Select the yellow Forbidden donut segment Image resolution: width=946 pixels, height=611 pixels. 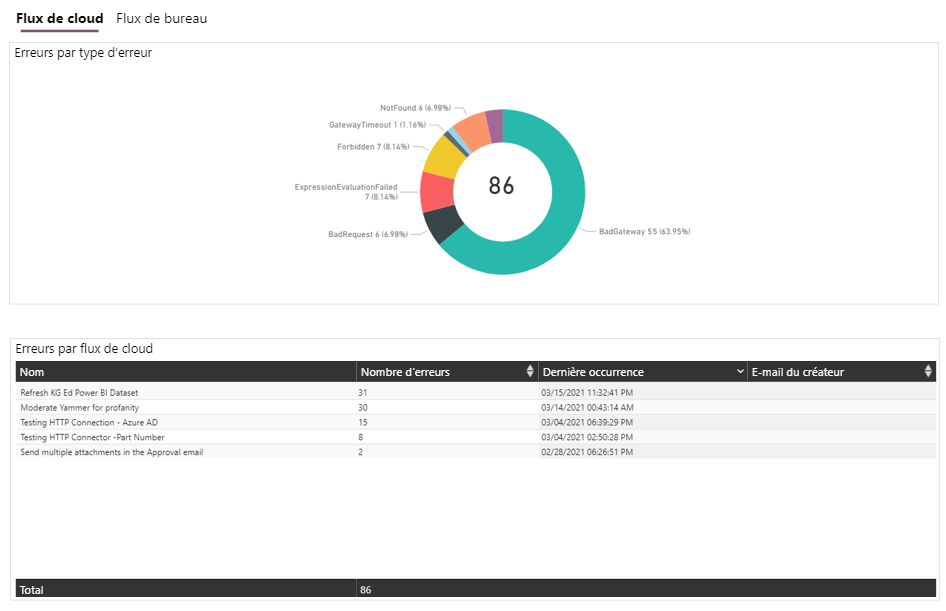(445, 156)
